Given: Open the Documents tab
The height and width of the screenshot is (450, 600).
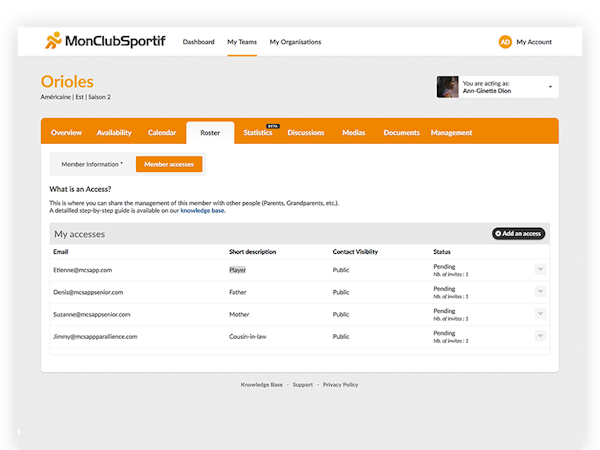Looking at the screenshot, I should [401, 132].
